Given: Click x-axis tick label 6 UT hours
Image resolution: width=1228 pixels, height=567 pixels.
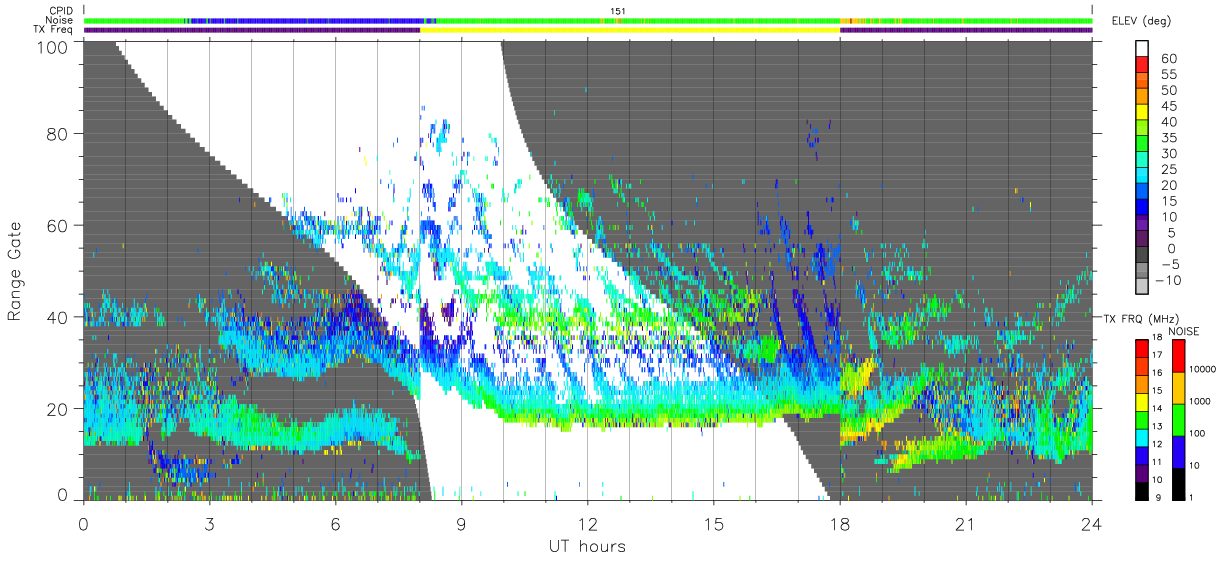Looking at the screenshot, I should pos(335,524).
